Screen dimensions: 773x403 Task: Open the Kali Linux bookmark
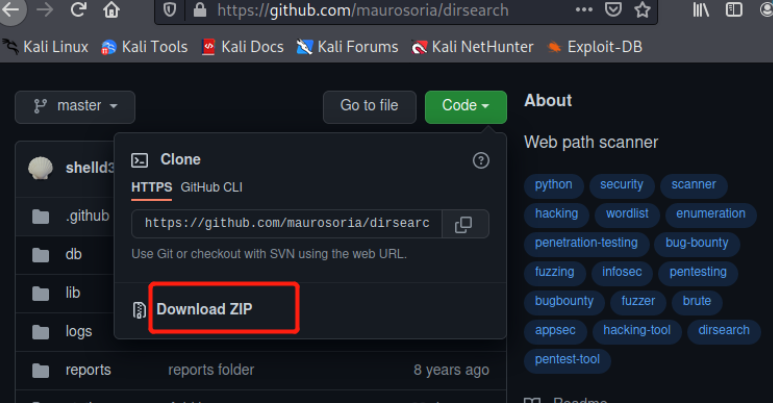pyautogui.click(x=45, y=47)
